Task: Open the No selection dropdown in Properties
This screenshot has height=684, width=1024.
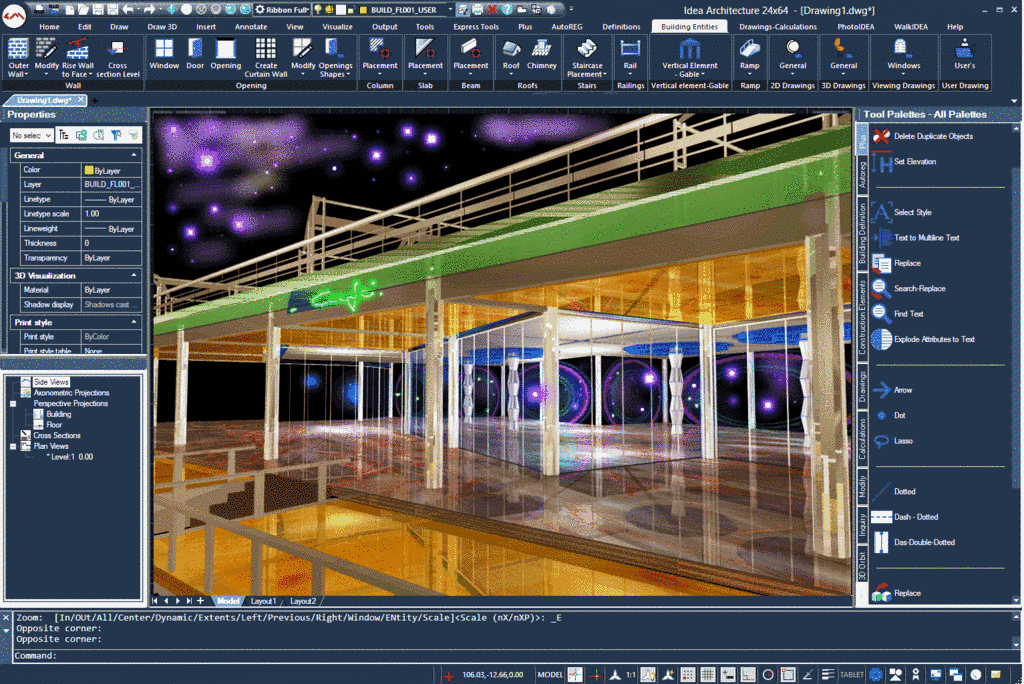Action: [x=31, y=135]
